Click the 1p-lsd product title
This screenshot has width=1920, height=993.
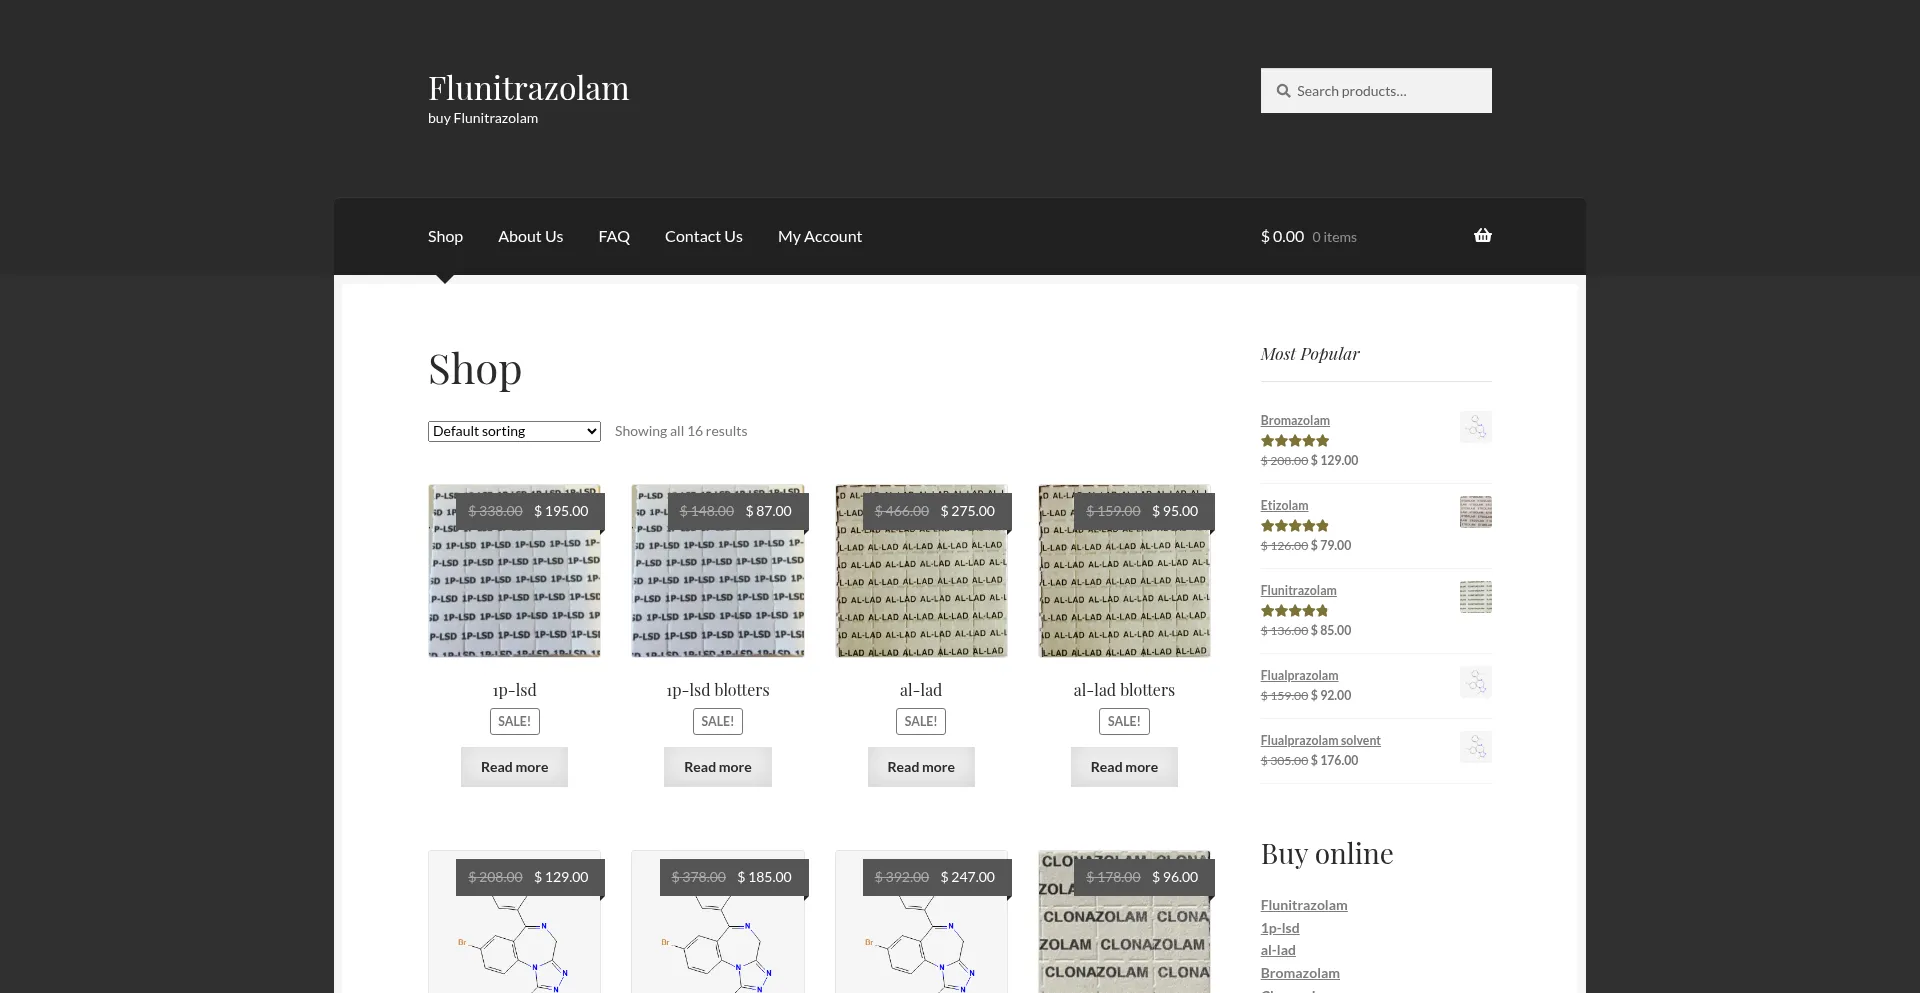514,690
